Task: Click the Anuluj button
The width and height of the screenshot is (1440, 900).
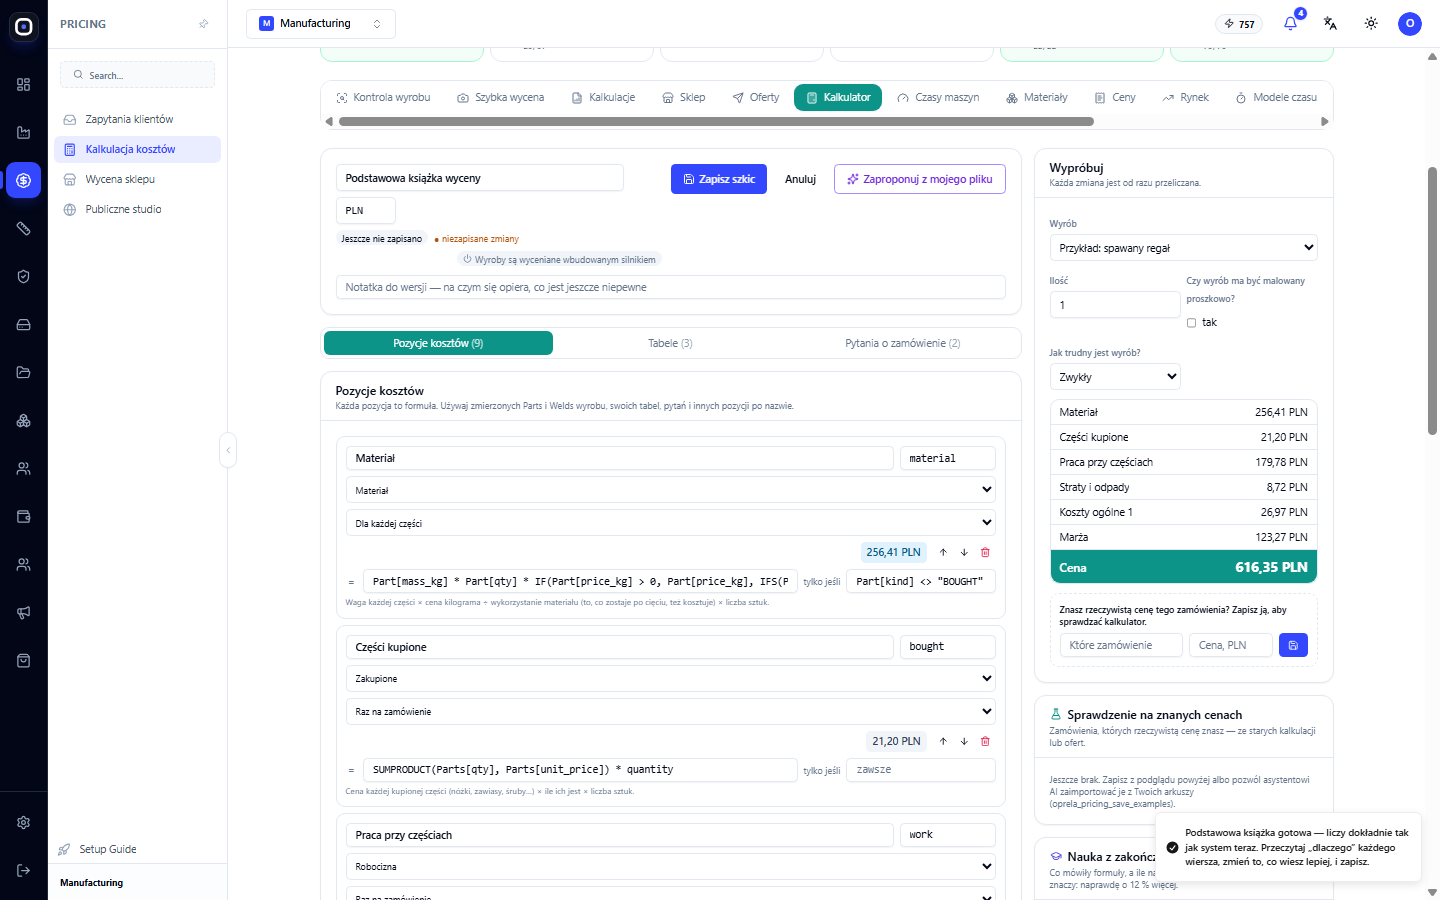Action: click(800, 179)
